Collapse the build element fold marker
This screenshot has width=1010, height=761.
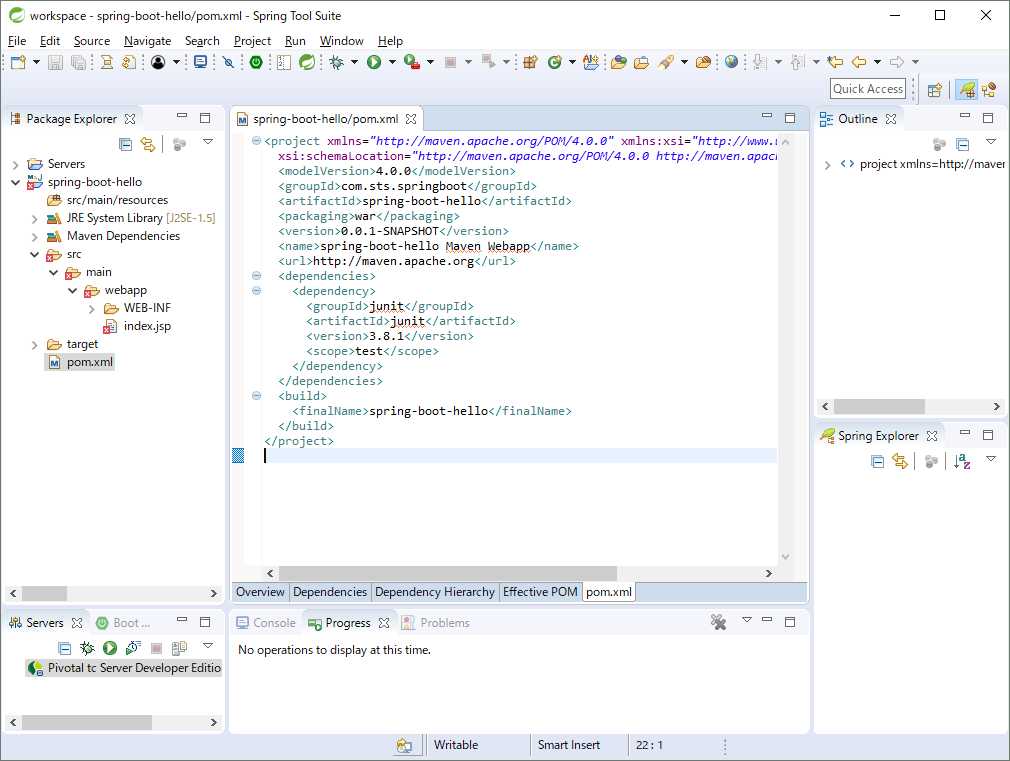(x=256, y=396)
